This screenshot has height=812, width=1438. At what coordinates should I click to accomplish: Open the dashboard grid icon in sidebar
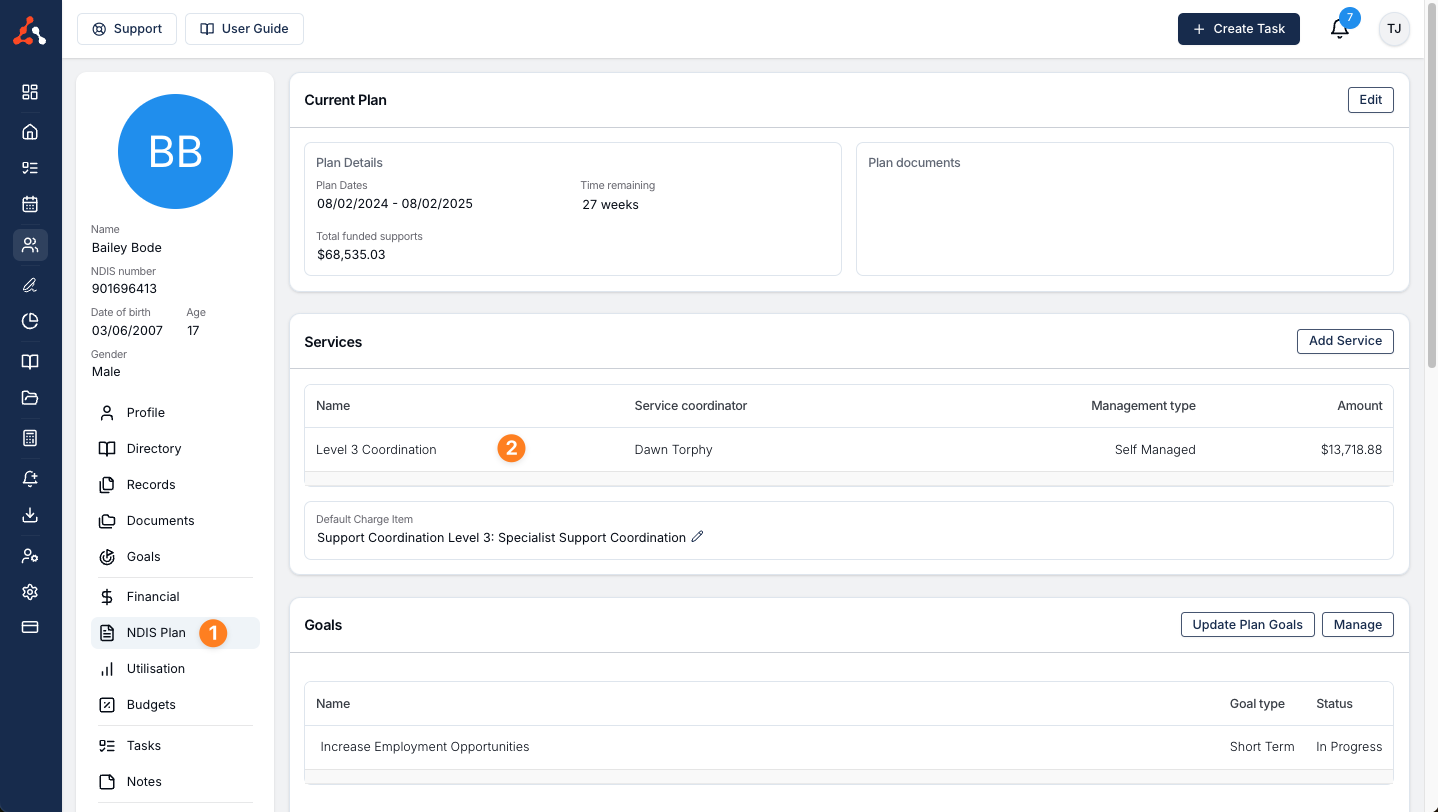pyautogui.click(x=30, y=92)
